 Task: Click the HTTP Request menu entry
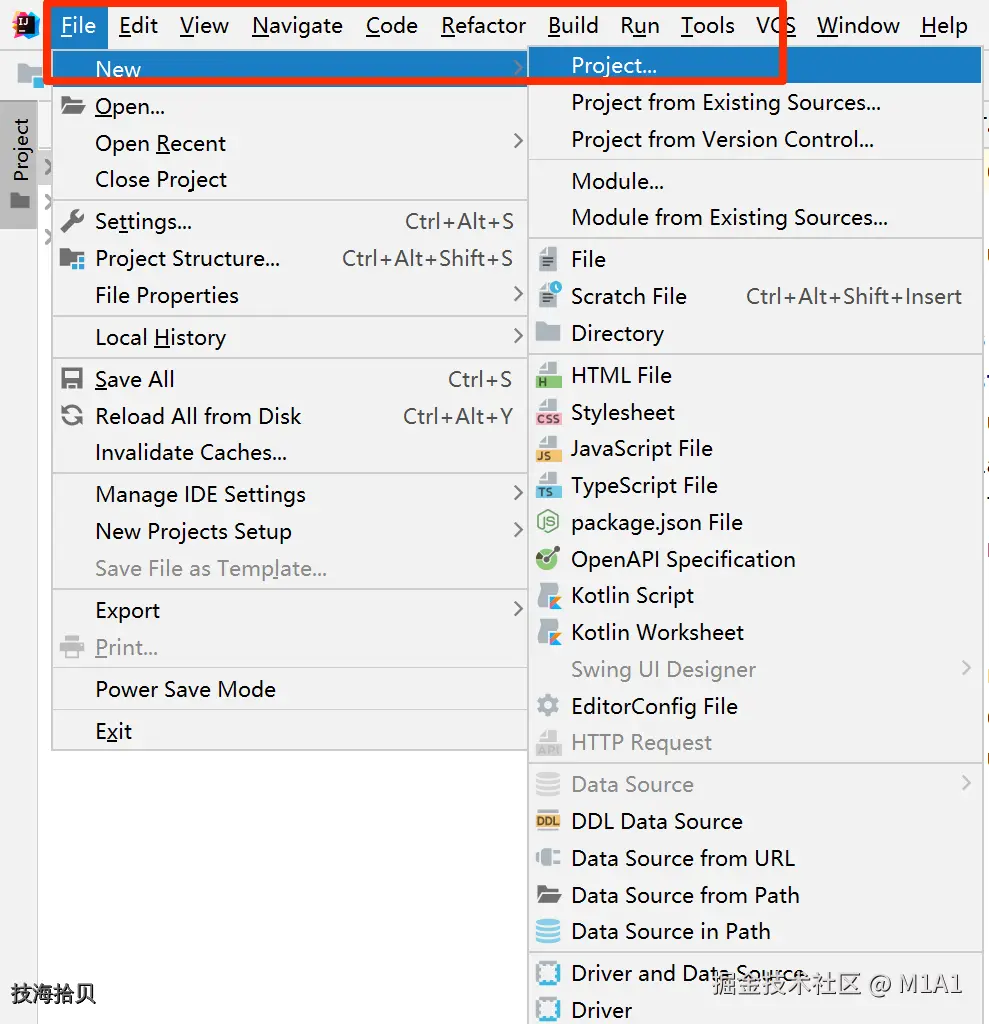(755, 743)
